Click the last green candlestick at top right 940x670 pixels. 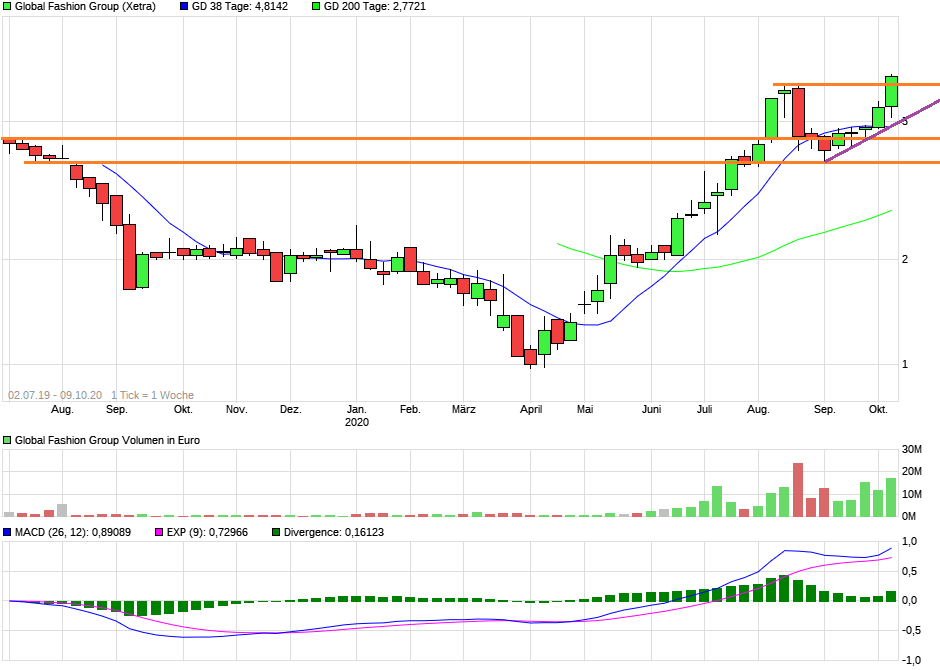tap(891, 92)
